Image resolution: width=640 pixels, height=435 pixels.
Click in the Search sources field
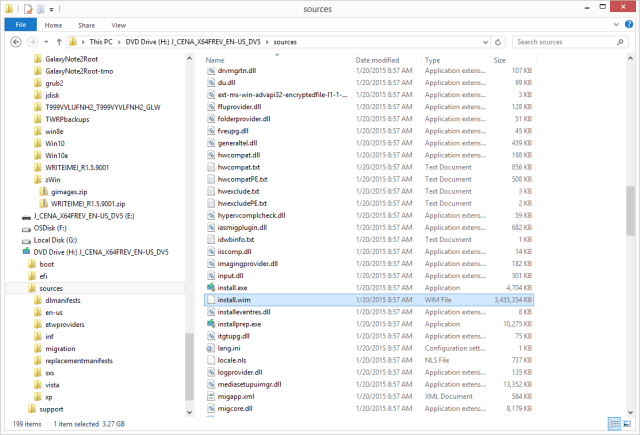[565, 42]
